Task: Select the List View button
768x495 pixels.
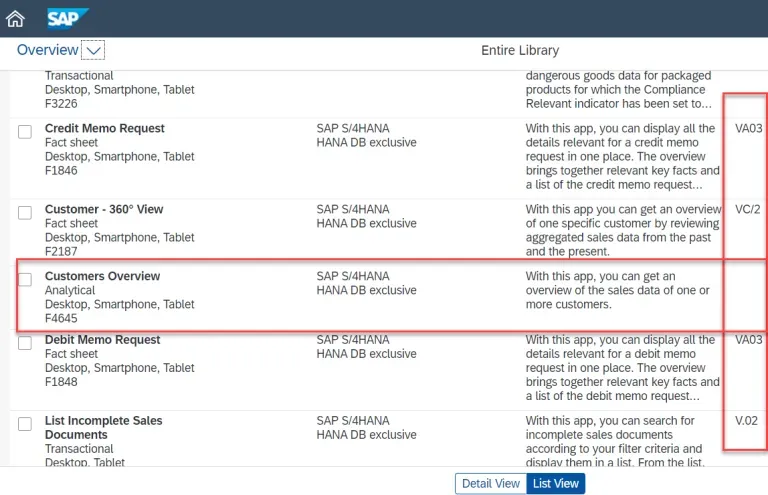Action: pos(556,484)
